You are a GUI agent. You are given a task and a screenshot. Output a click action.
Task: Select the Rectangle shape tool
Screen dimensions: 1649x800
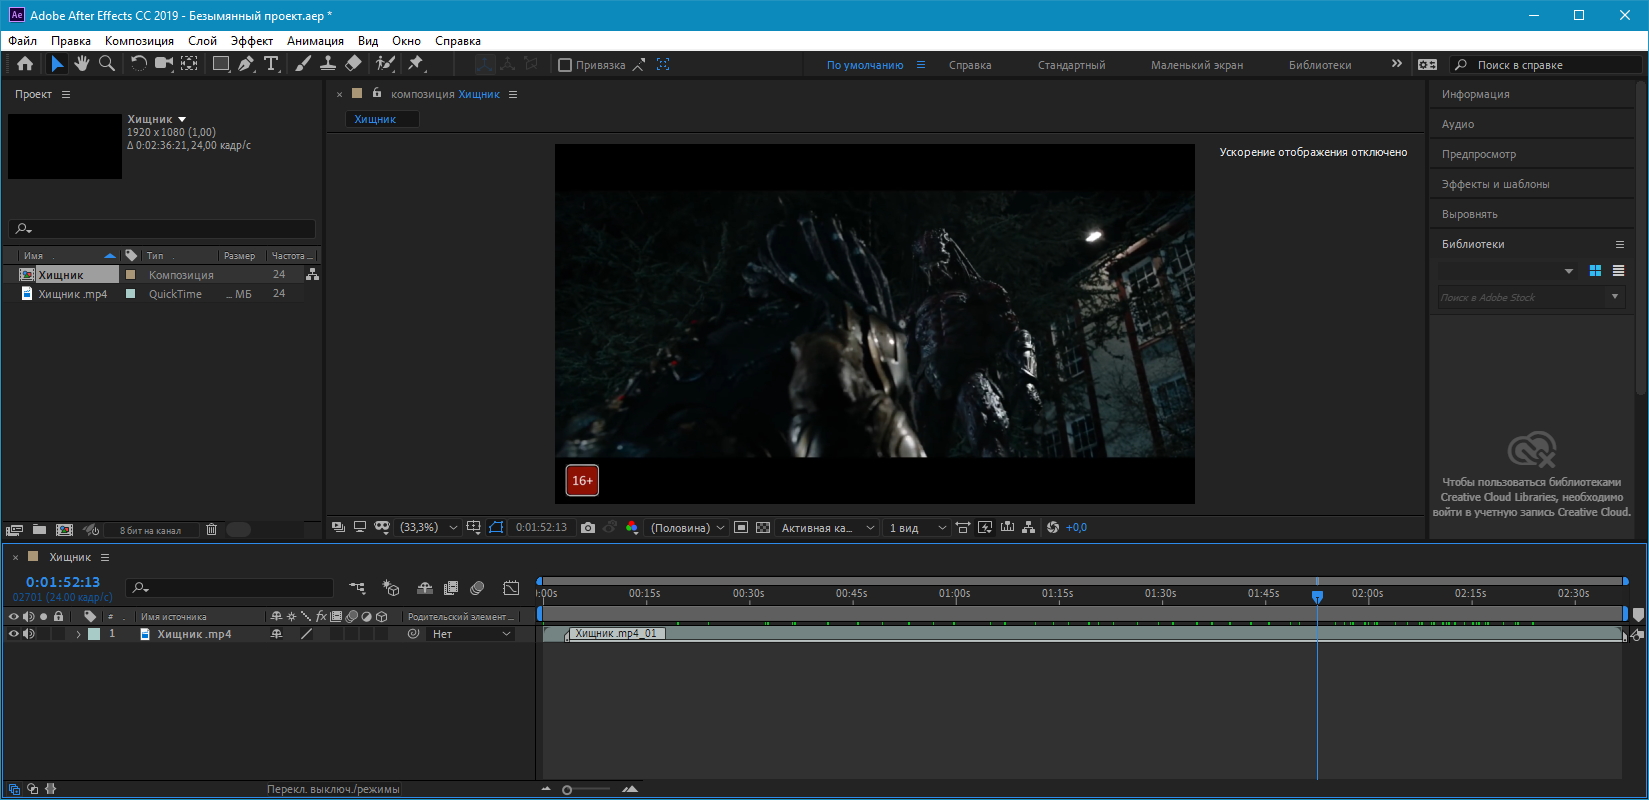(221, 64)
